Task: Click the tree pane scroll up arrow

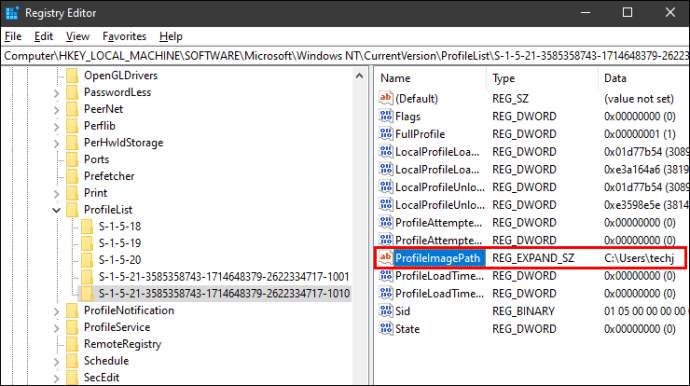Action: [360, 76]
